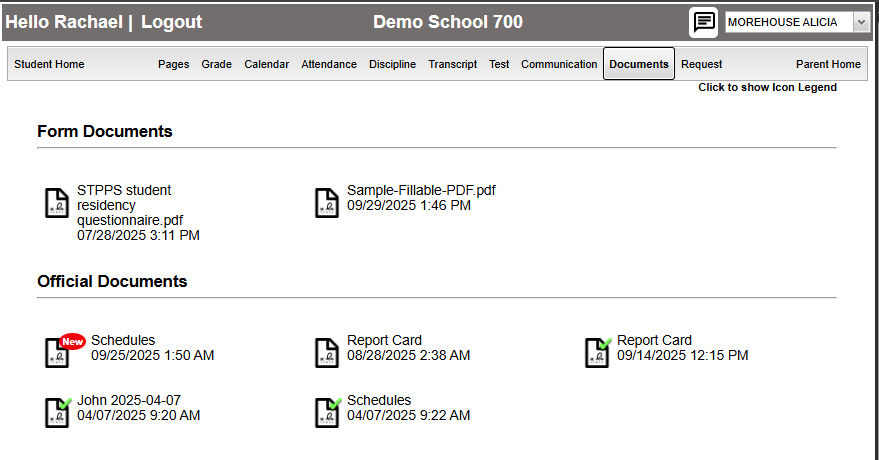This screenshot has width=879, height=460.
Task: Click the 04/07/2025 9:20 AM timestamp
Action: click(x=138, y=415)
